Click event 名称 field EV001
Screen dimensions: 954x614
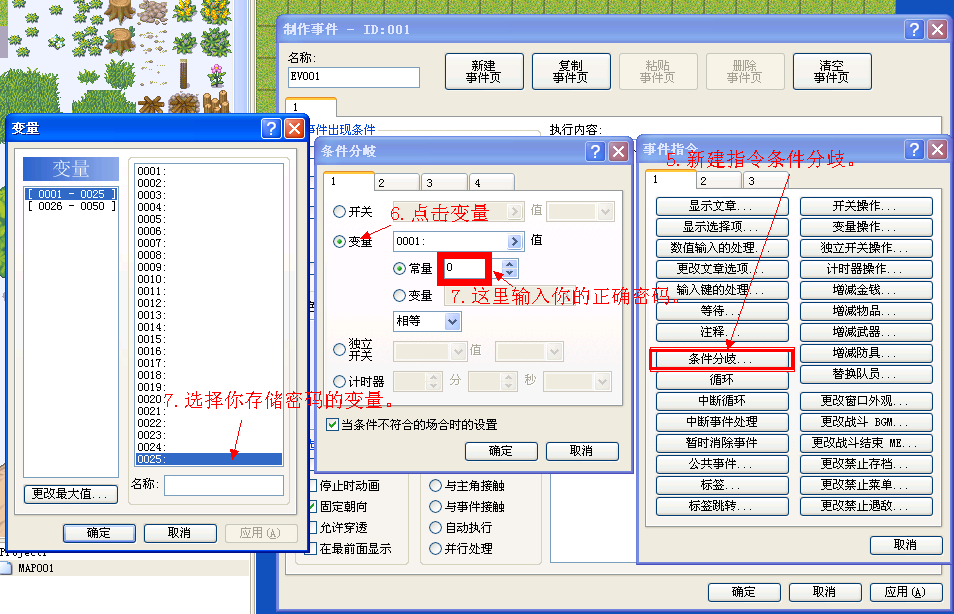[353, 77]
